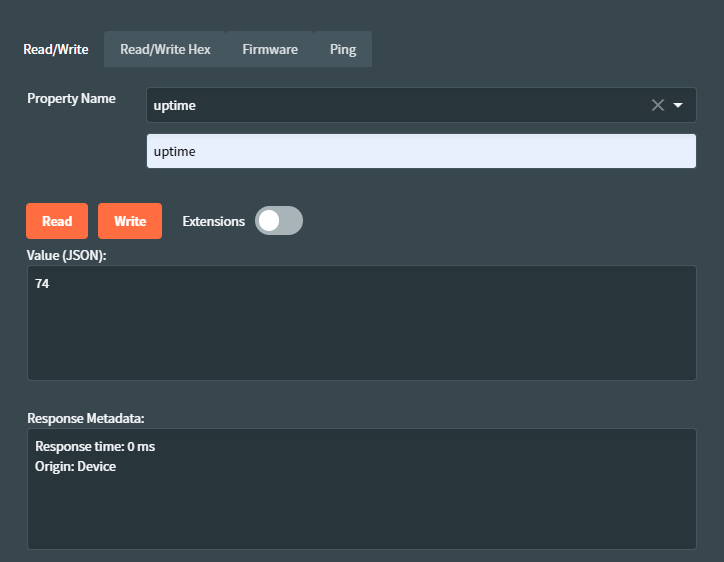Click the 'Origin: Device' line
Image resolution: width=724 pixels, height=562 pixels.
tap(76, 466)
